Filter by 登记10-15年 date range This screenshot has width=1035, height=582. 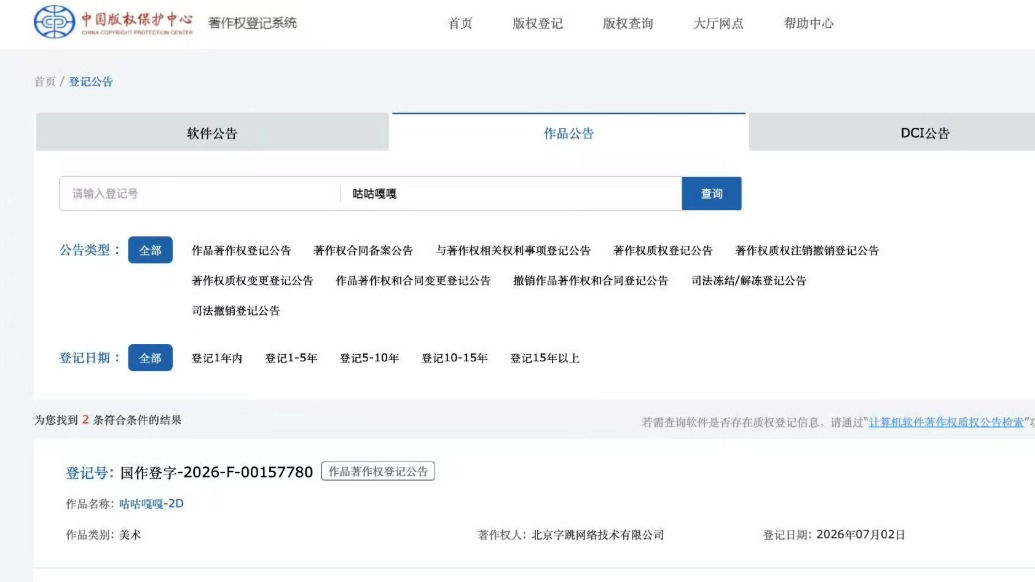(454, 358)
